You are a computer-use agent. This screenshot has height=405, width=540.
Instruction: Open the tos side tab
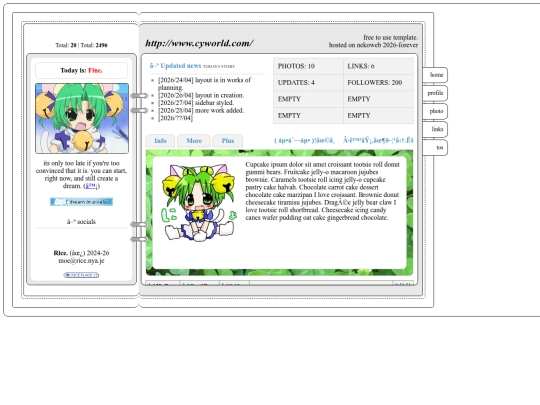435,147
